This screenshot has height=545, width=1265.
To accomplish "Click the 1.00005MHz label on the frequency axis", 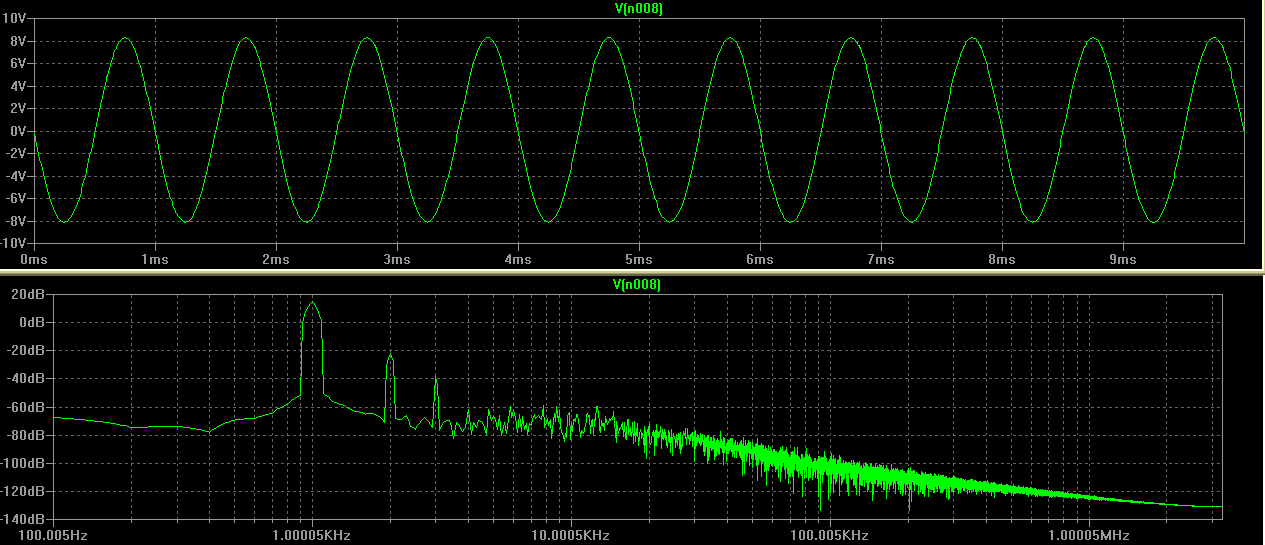I will (x=1089, y=535).
